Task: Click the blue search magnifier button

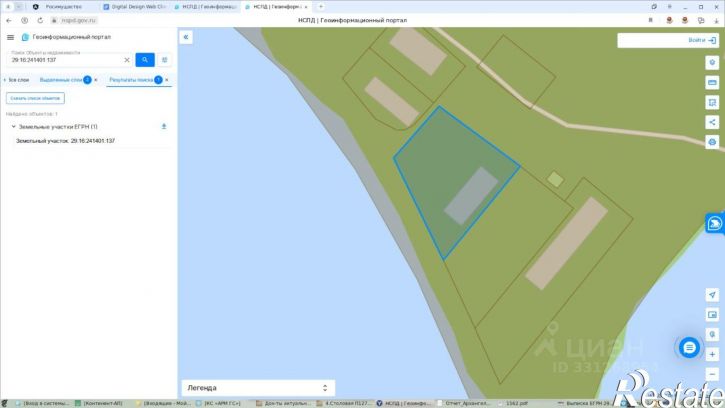Action: 145,60
